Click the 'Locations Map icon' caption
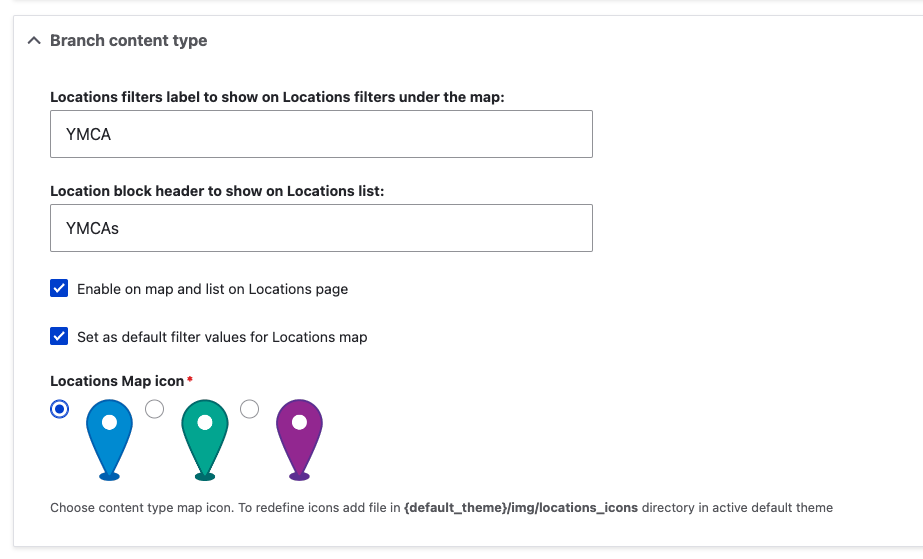Viewport: 923px width, 559px height. pos(117,381)
